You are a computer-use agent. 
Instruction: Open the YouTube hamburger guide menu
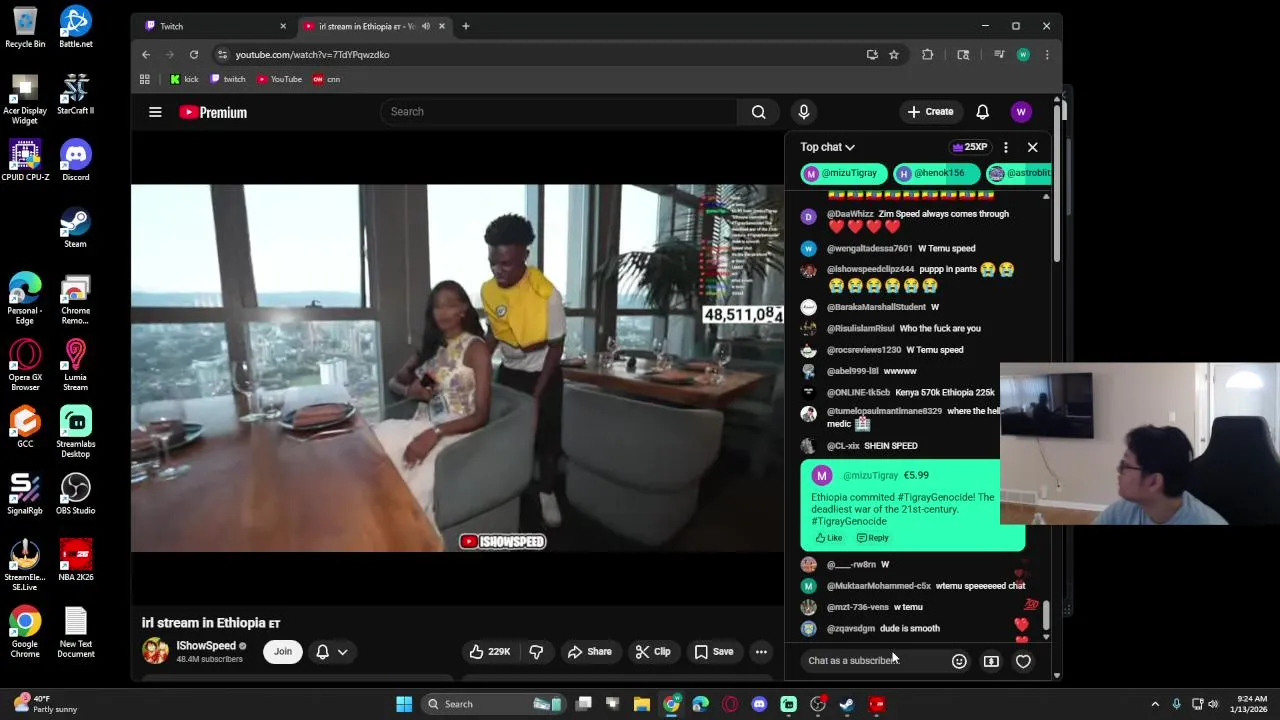155,112
